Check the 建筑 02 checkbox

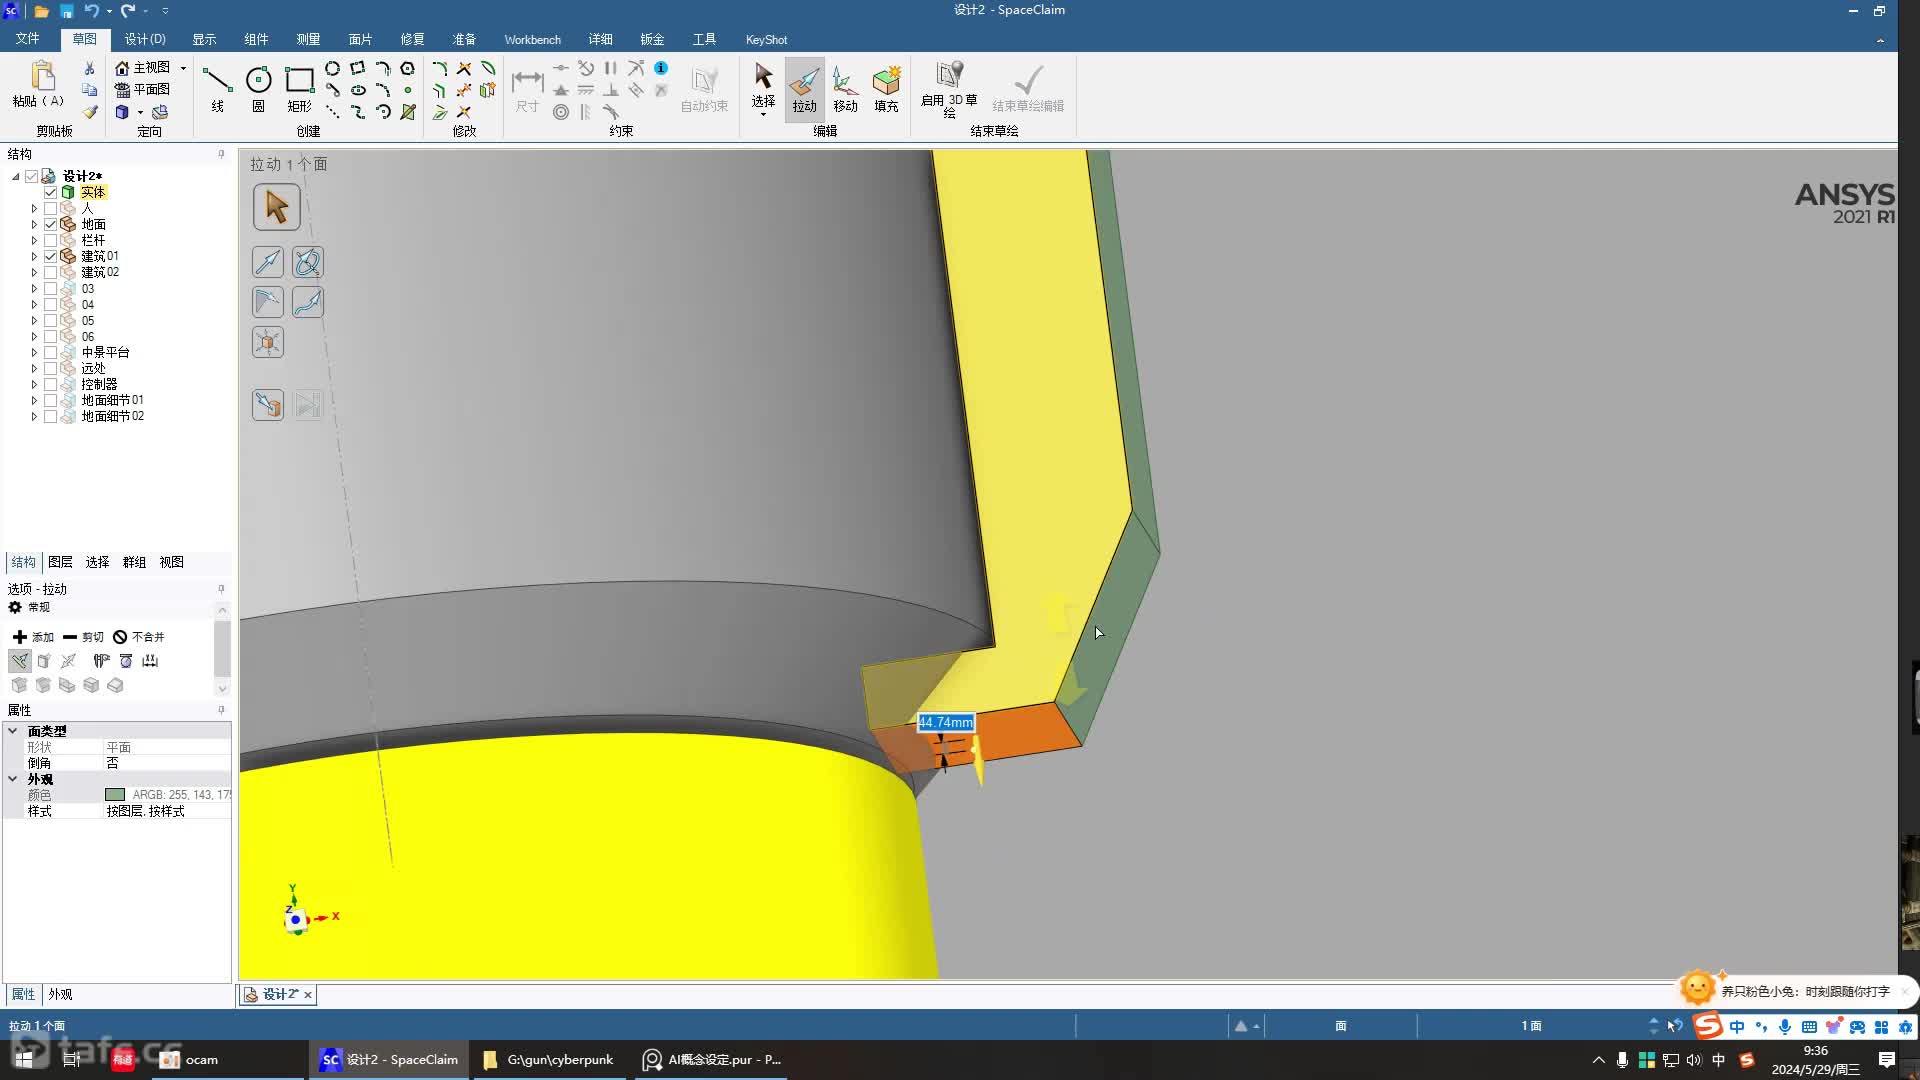[x=50, y=272]
